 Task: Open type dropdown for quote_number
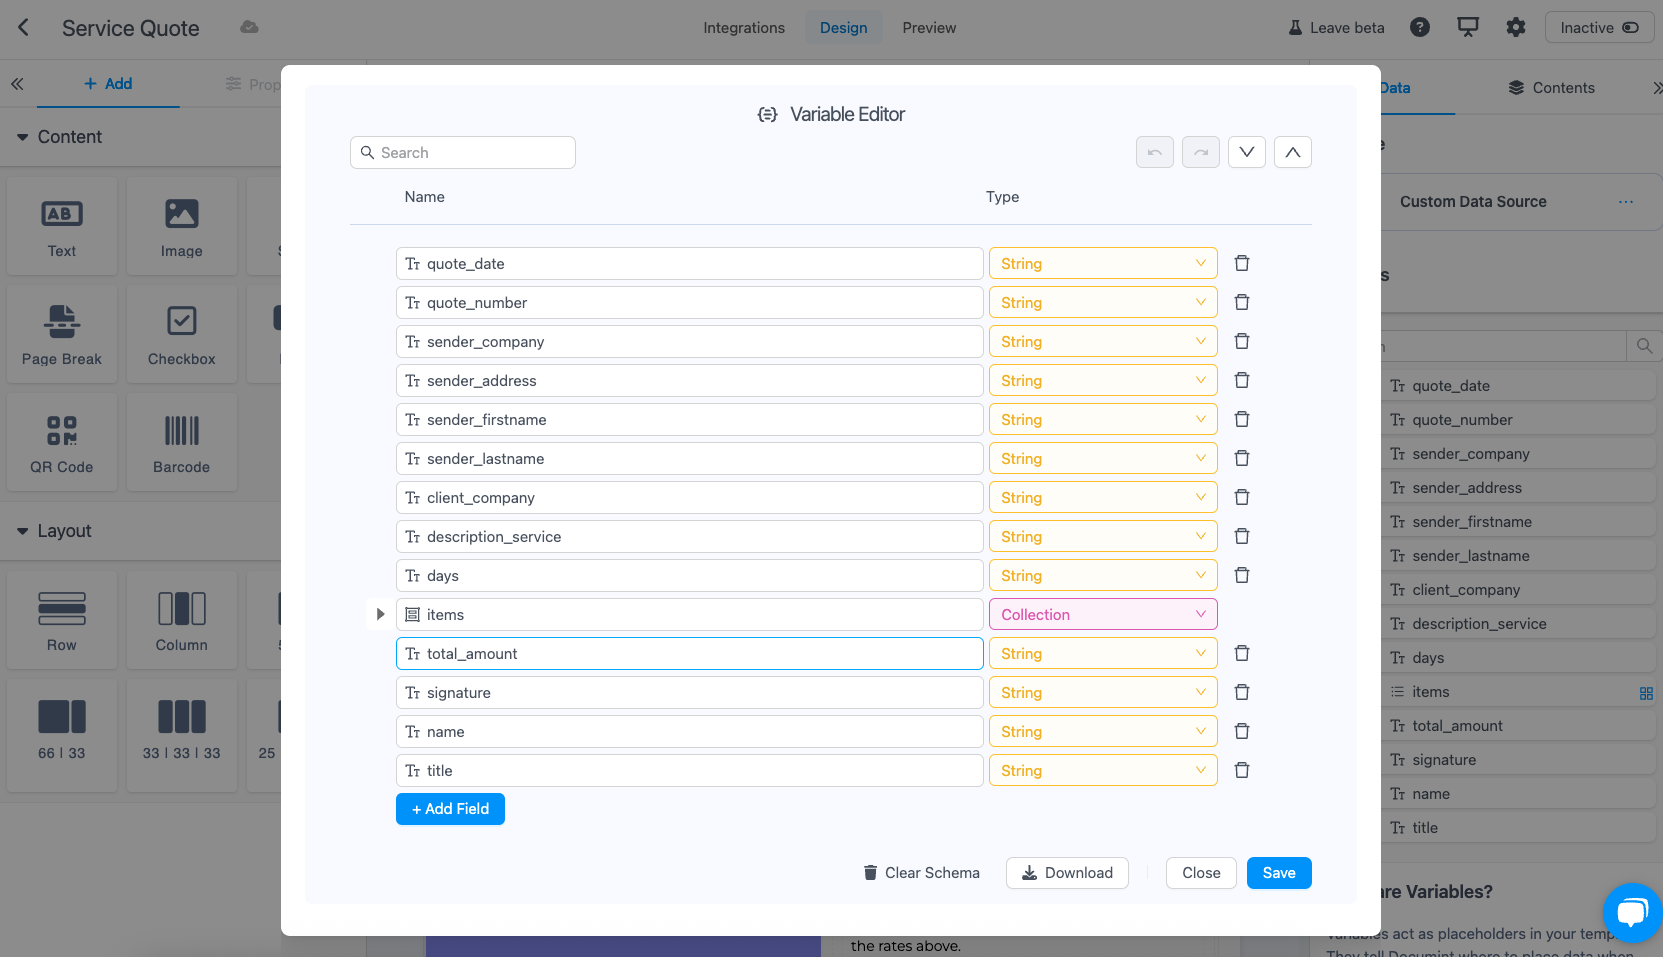pos(1103,303)
